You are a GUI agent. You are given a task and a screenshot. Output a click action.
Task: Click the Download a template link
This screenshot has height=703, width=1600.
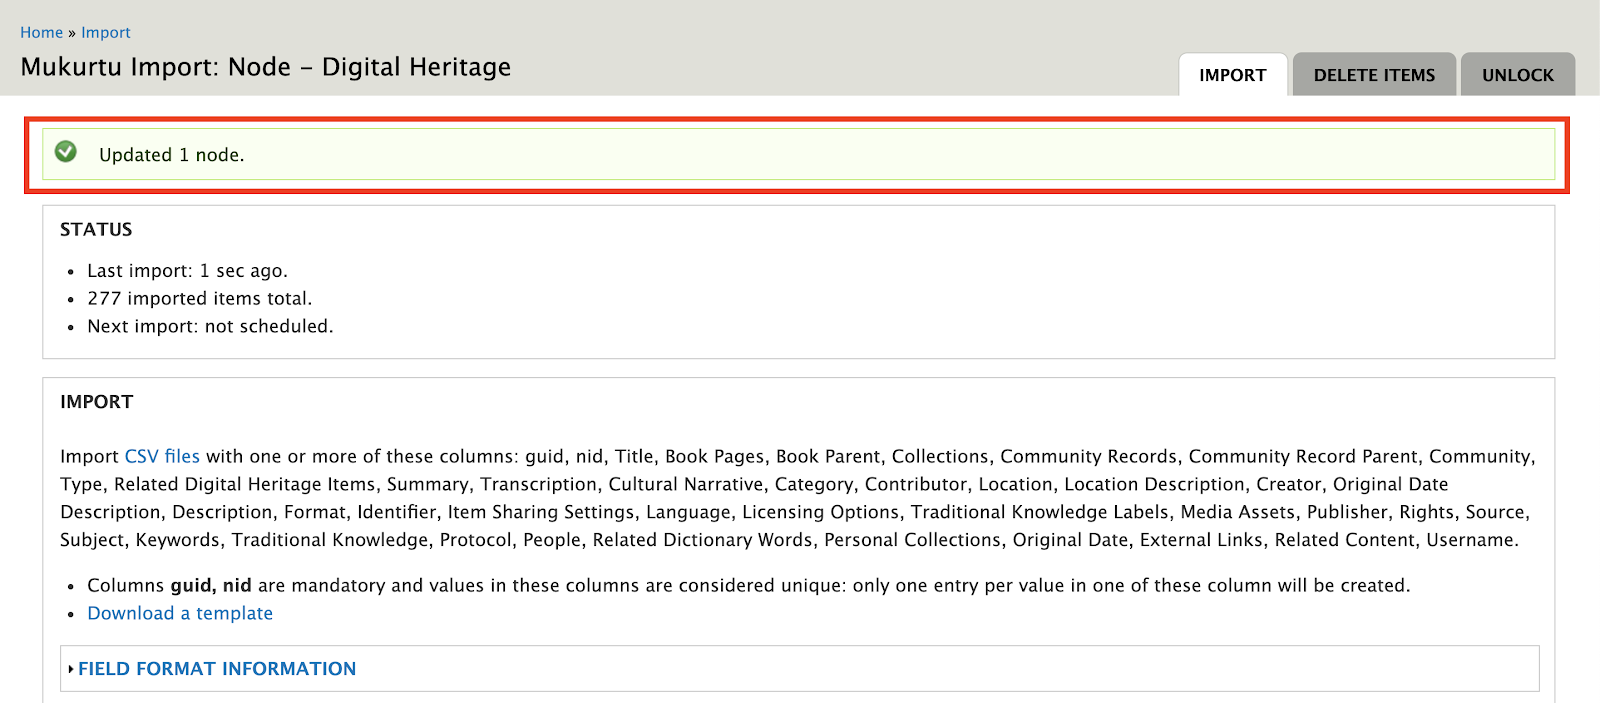point(180,613)
